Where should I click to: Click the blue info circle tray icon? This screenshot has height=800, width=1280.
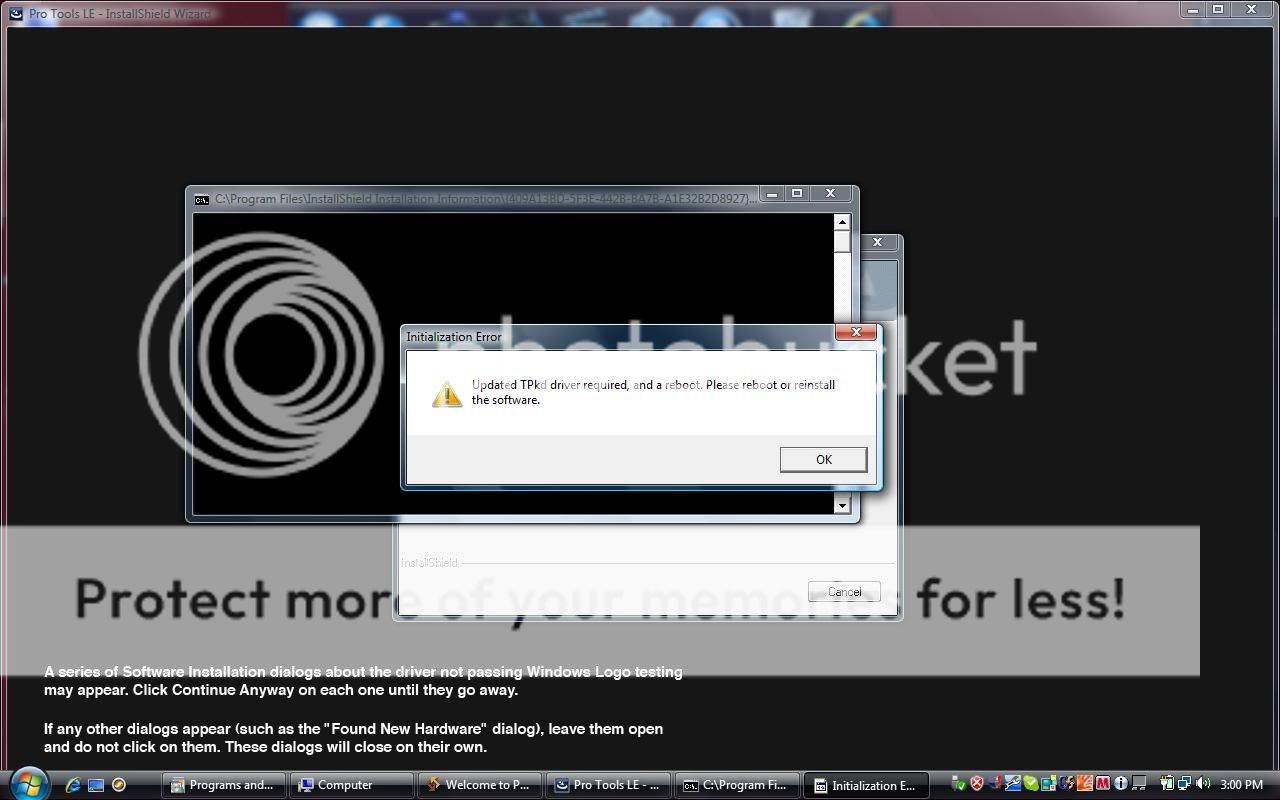tap(1121, 784)
